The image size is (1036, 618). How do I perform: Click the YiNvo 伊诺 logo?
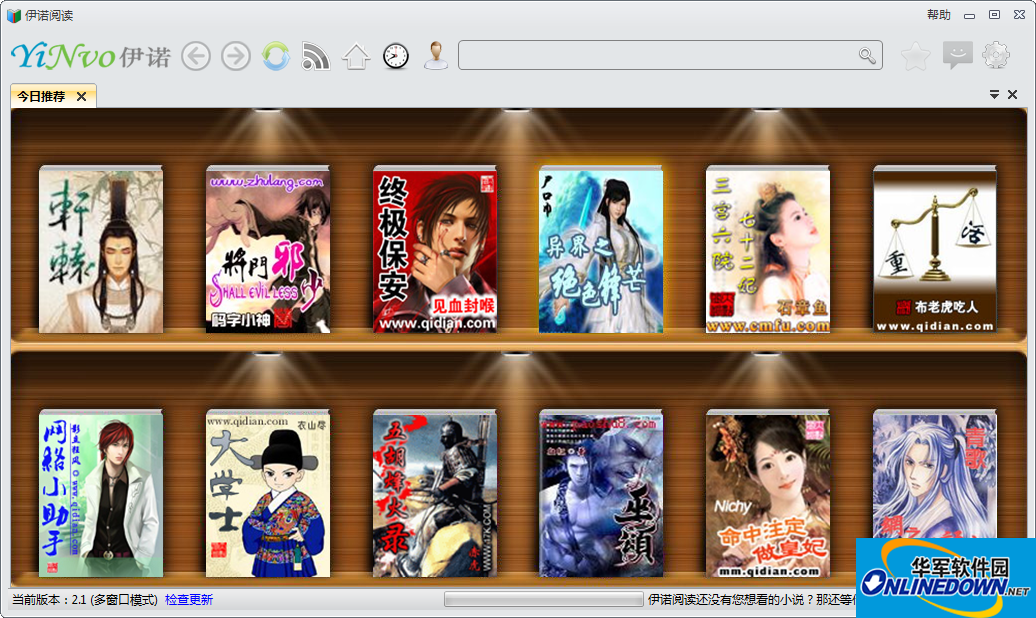click(x=91, y=56)
